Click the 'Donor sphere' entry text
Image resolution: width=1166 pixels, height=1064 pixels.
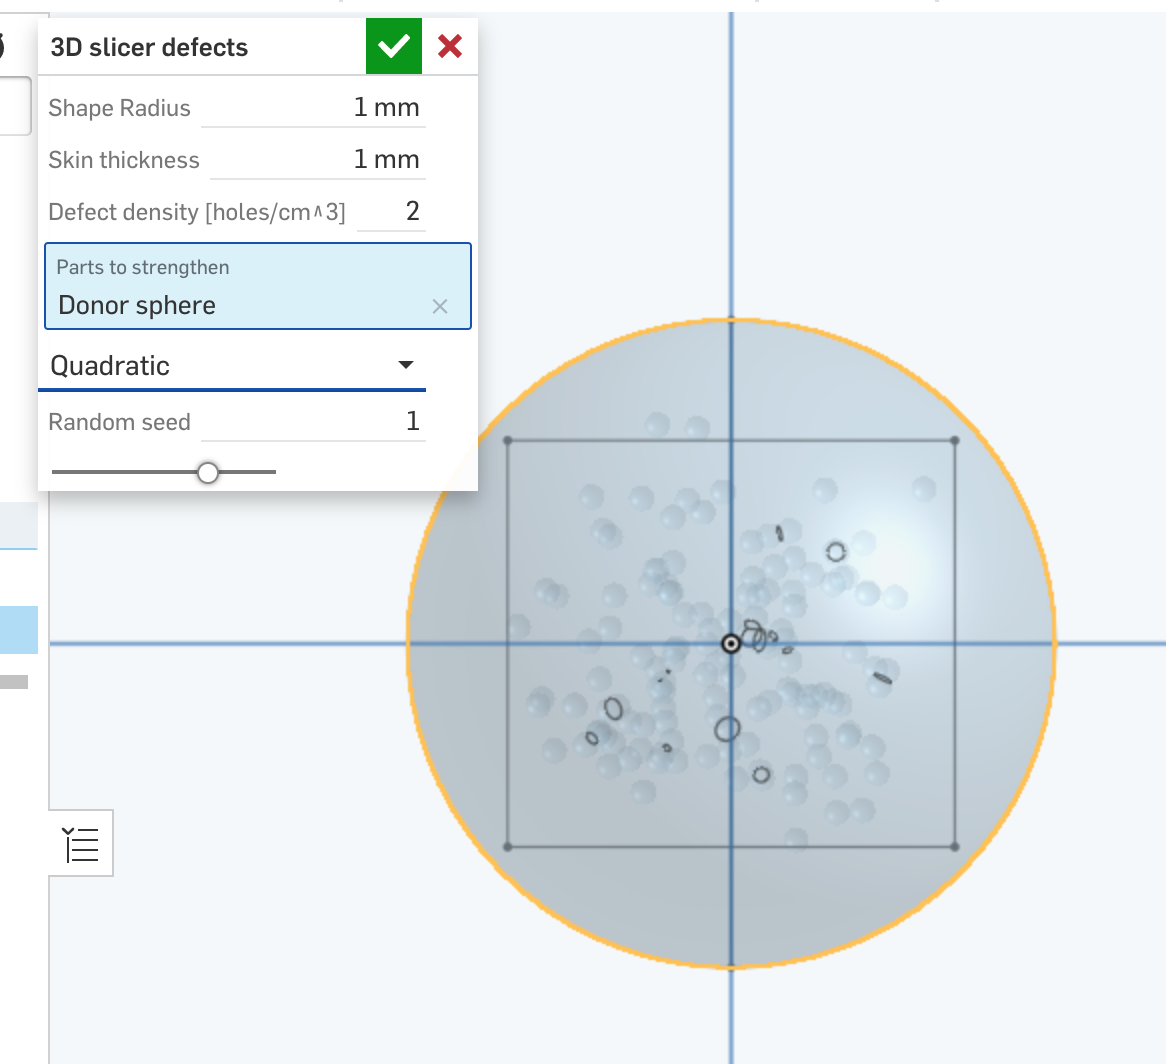tap(137, 306)
